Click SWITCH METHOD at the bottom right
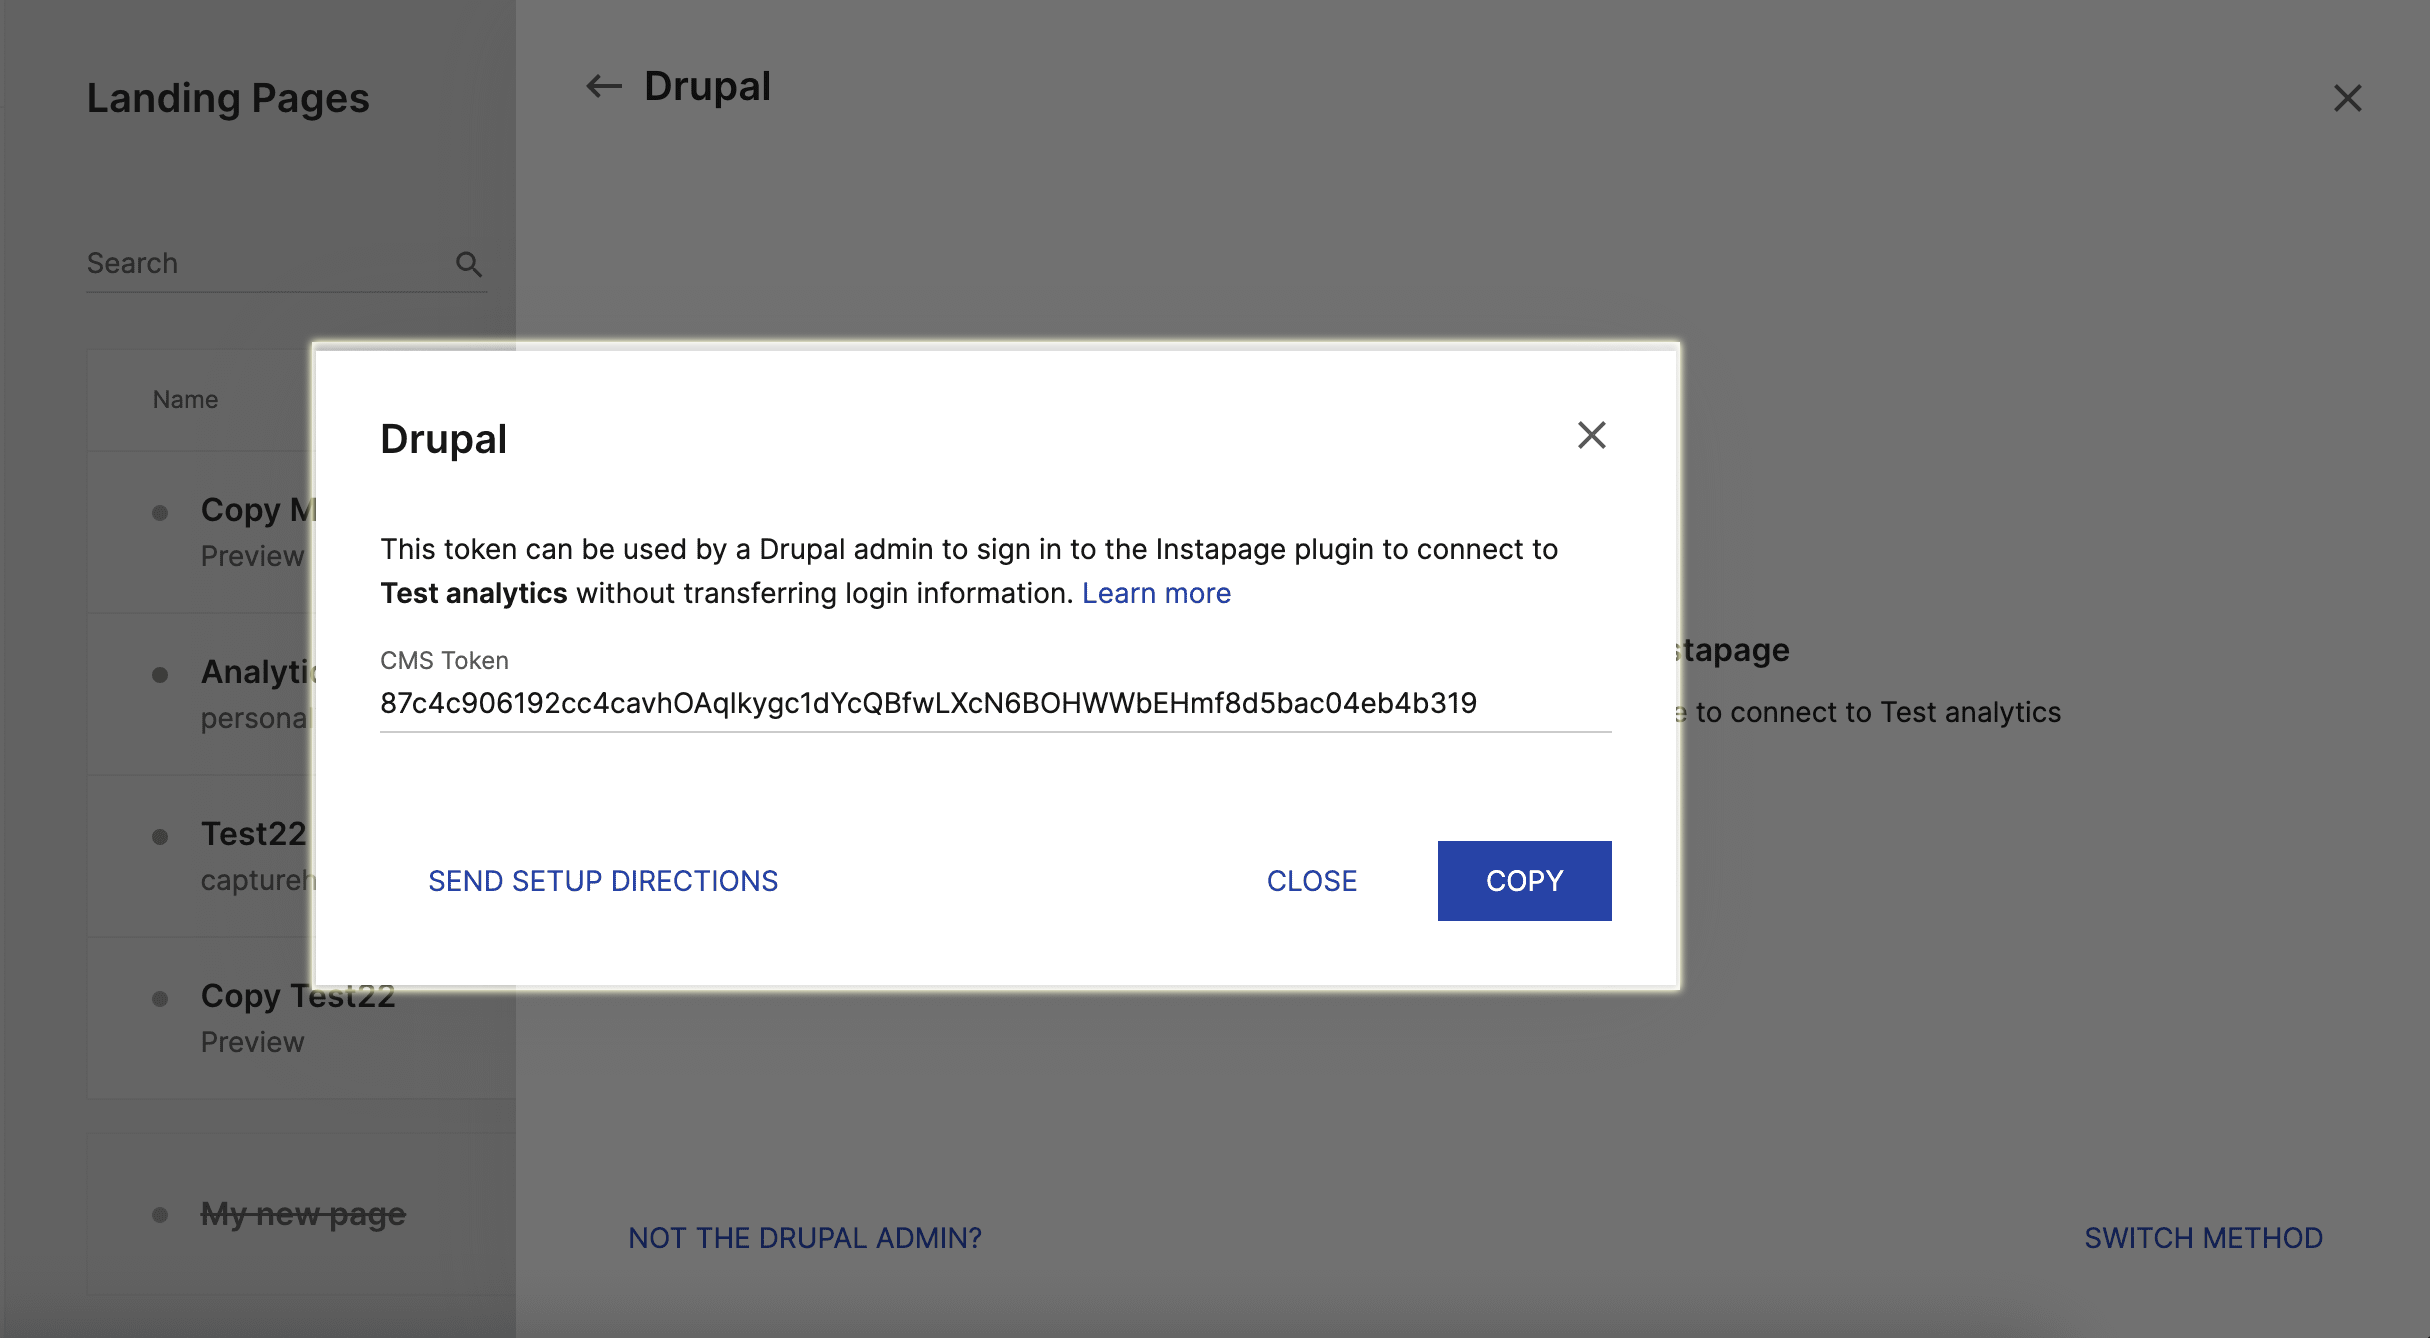Viewport: 2430px width, 1338px height. point(2203,1237)
